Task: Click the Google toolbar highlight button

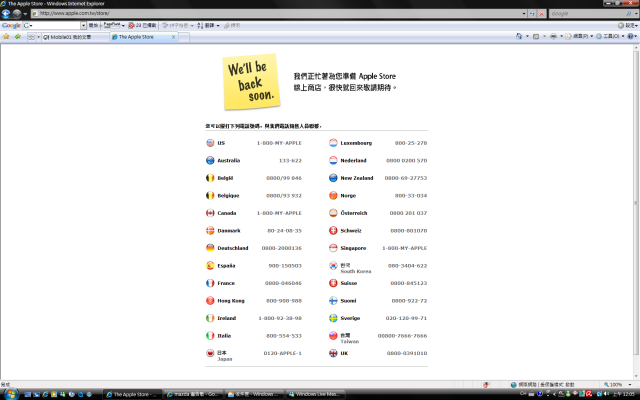Action: pyautogui.click(x=232, y=25)
